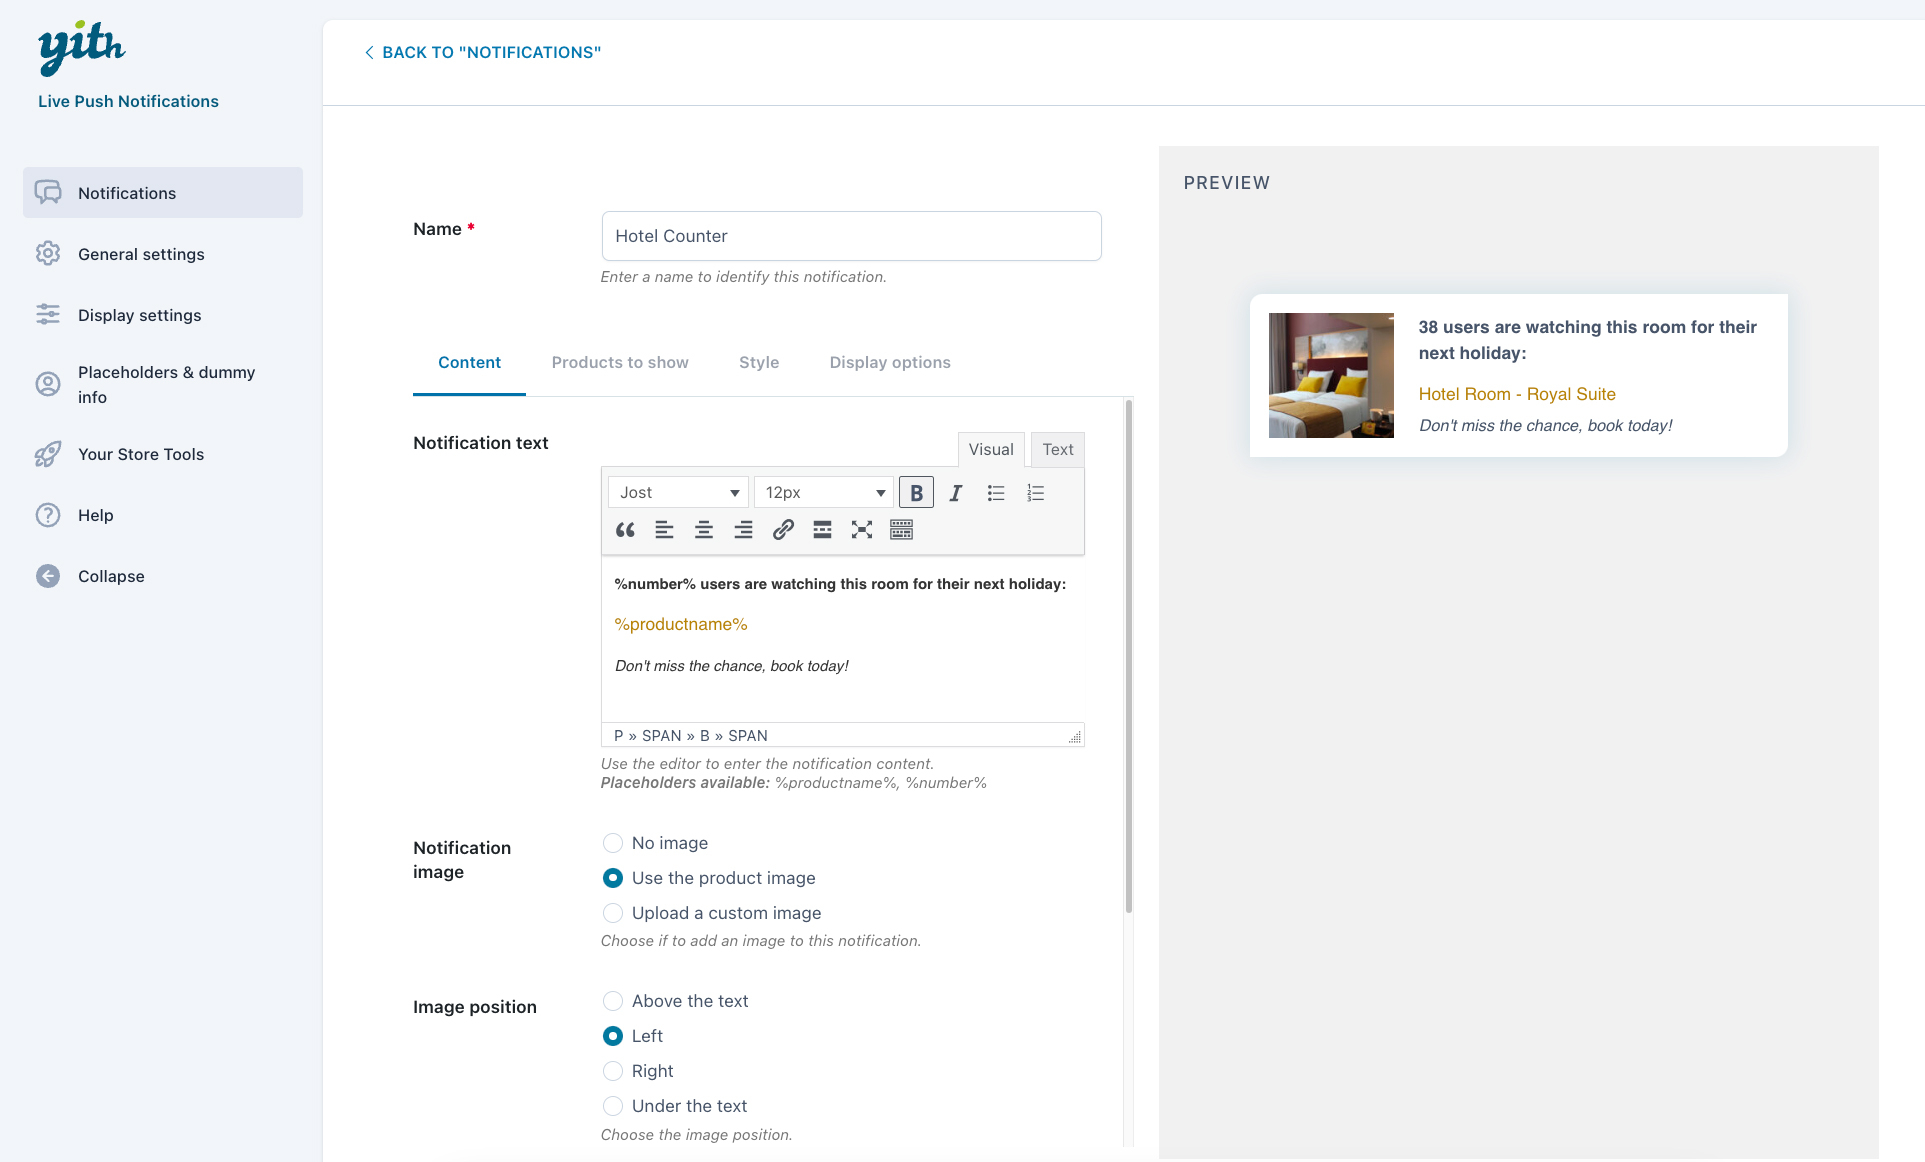Switch editor to Visual mode
The image size is (1925, 1162).
[991, 449]
